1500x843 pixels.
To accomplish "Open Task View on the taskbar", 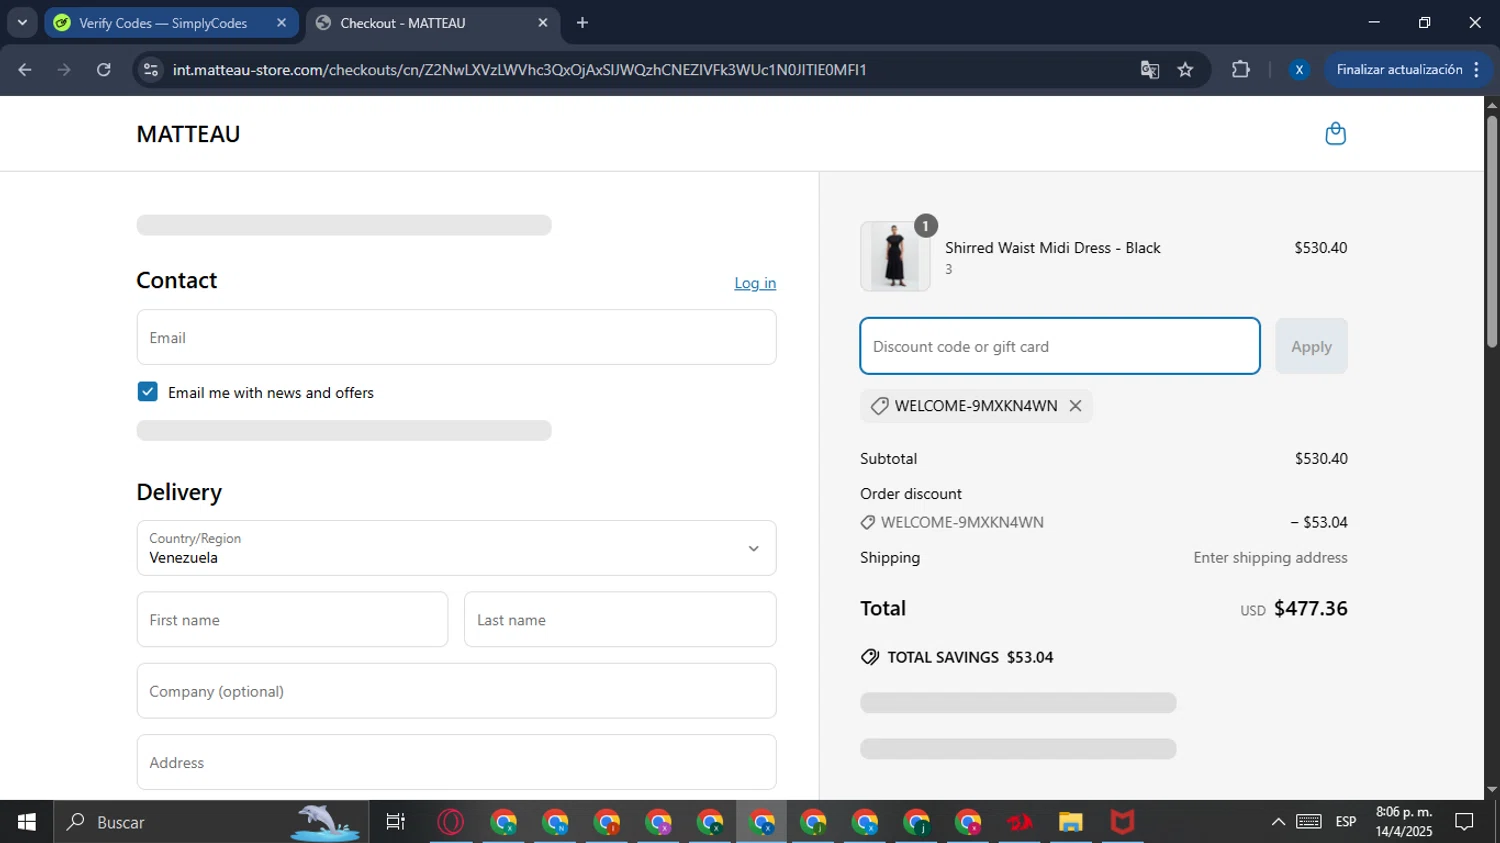I will [x=396, y=822].
